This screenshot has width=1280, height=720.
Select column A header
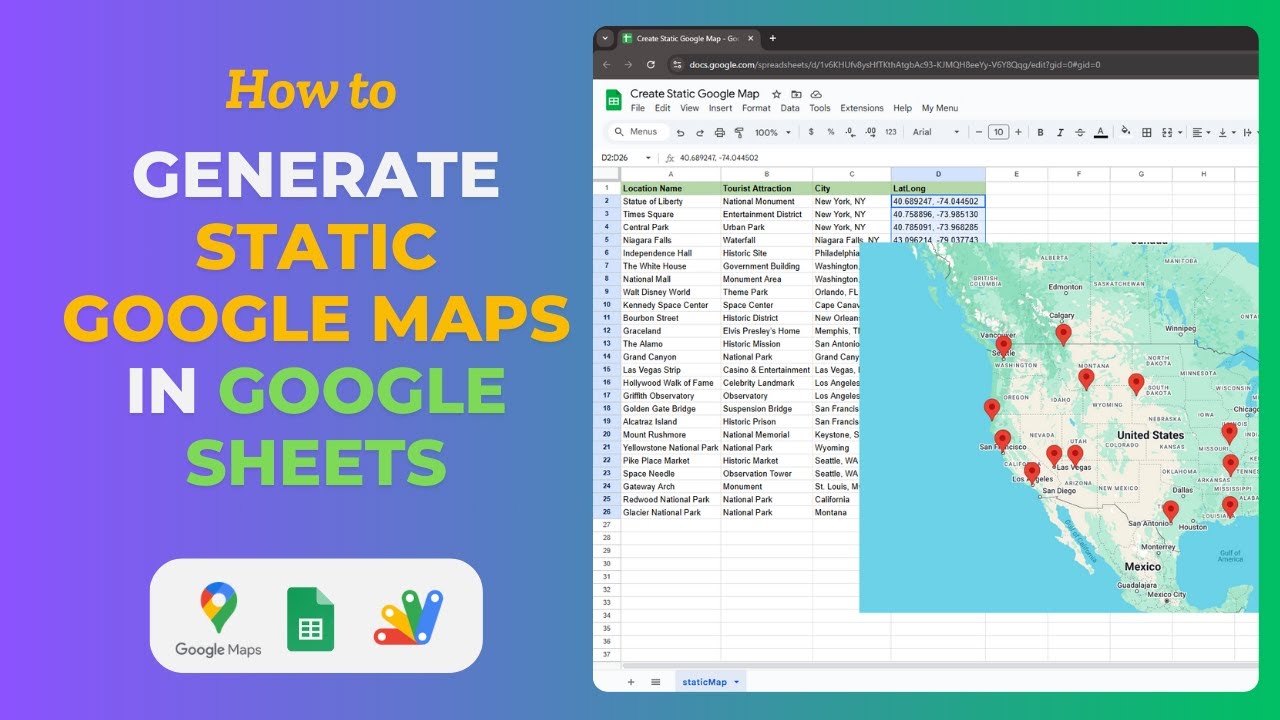point(670,174)
